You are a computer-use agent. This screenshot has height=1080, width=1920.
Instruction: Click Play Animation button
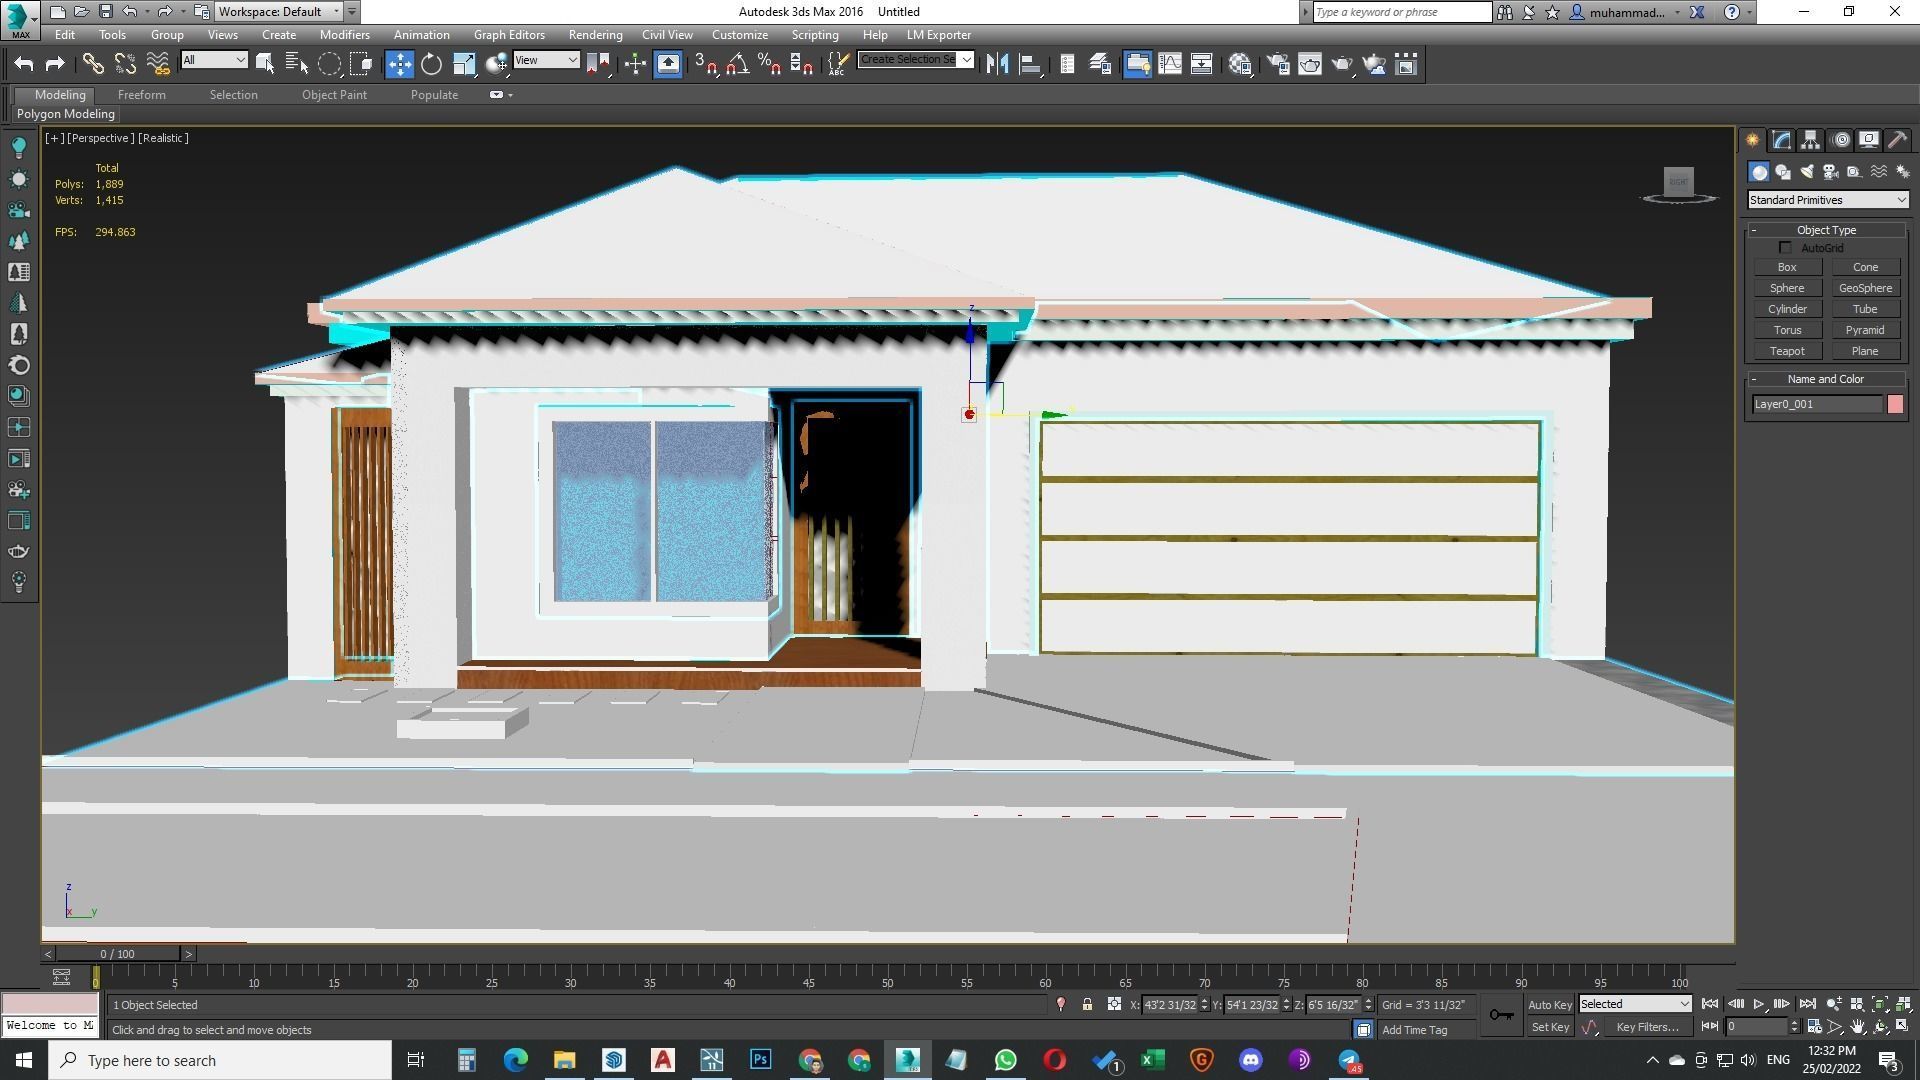[x=1758, y=1004]
